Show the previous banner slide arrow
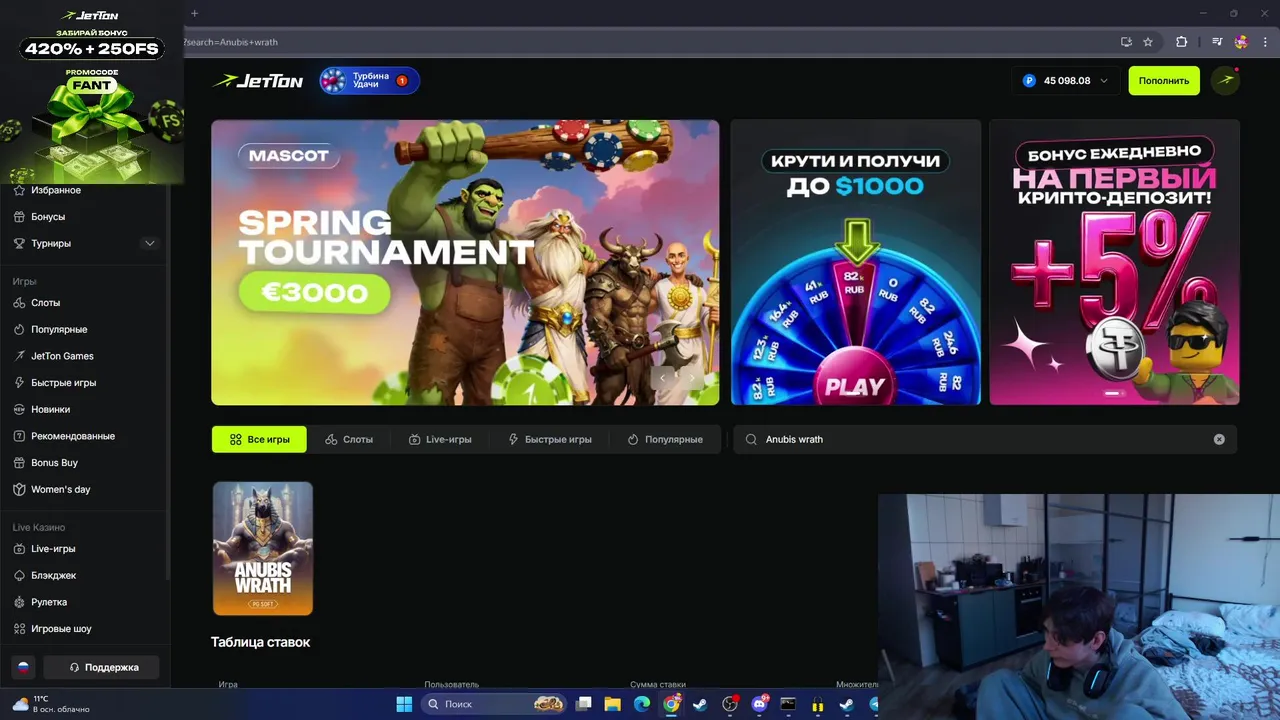 click(x=662, y=378)
